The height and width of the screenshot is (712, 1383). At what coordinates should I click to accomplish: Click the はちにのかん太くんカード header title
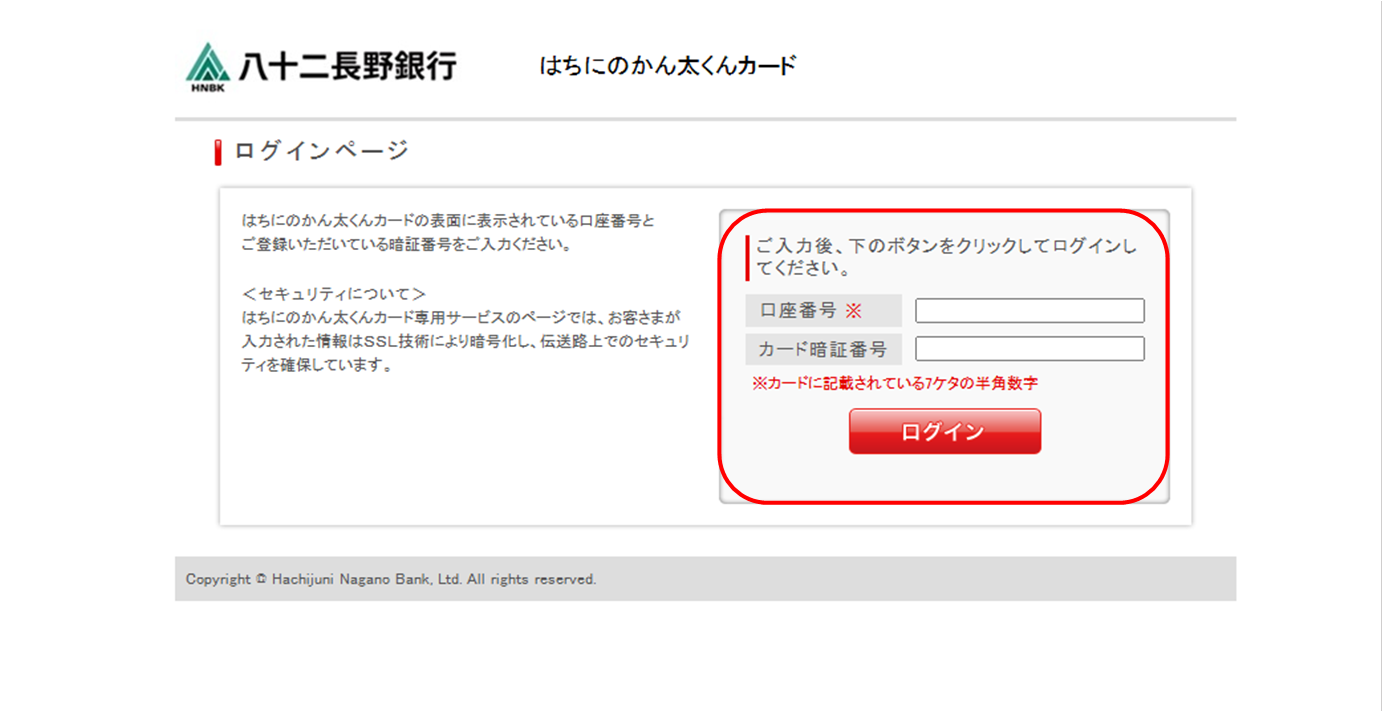point(667,67)
